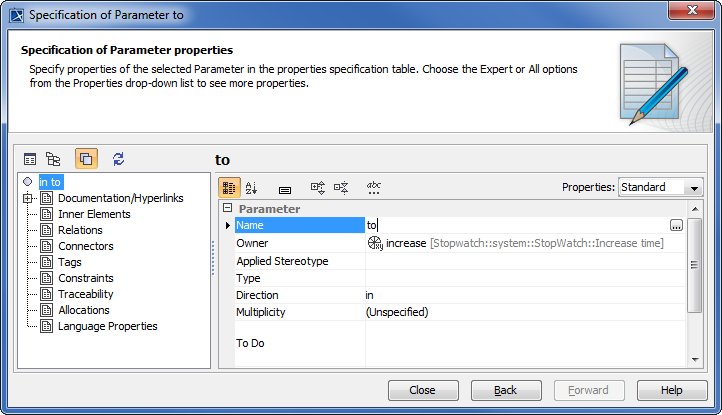The height and width of the screenshot is (415, 722).
Task: Select the Type property row
Action: coord(460,278)
